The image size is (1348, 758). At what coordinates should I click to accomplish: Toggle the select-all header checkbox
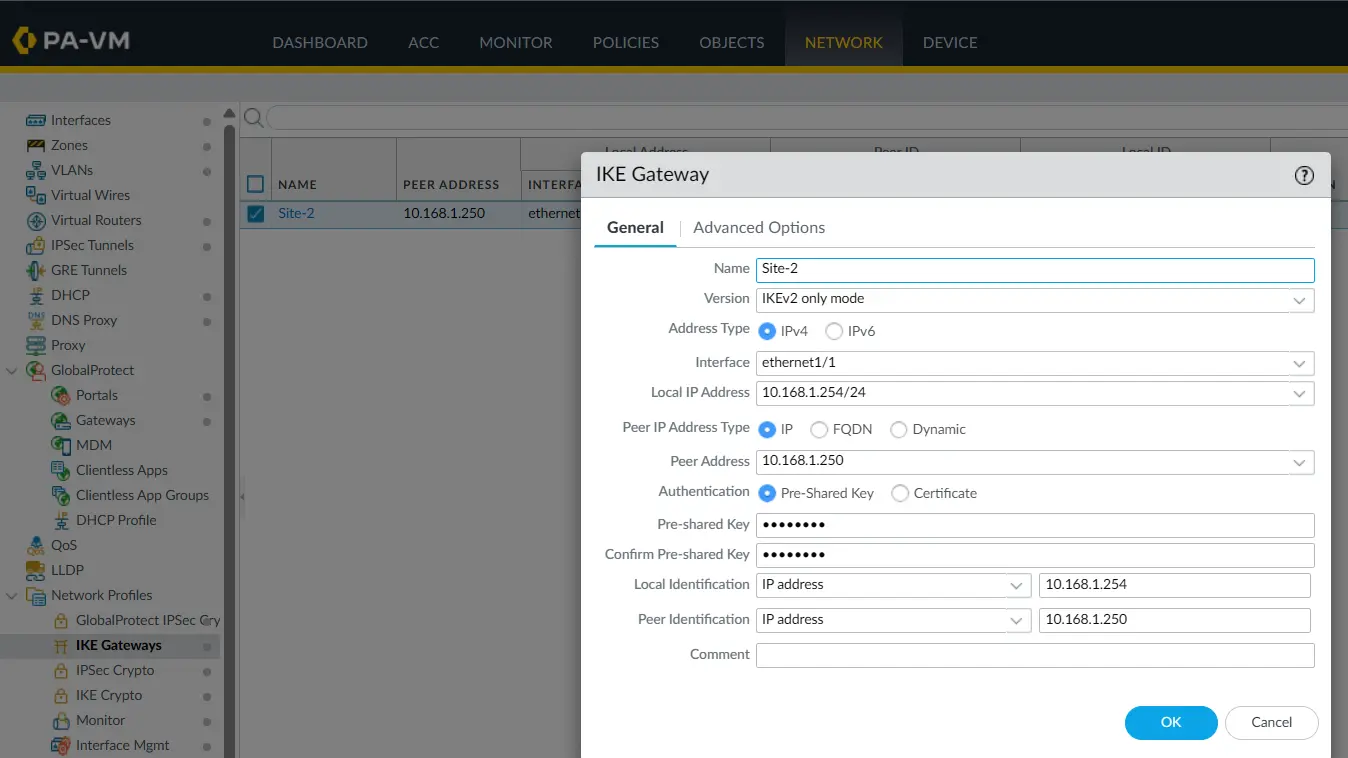tap(255, 184)
